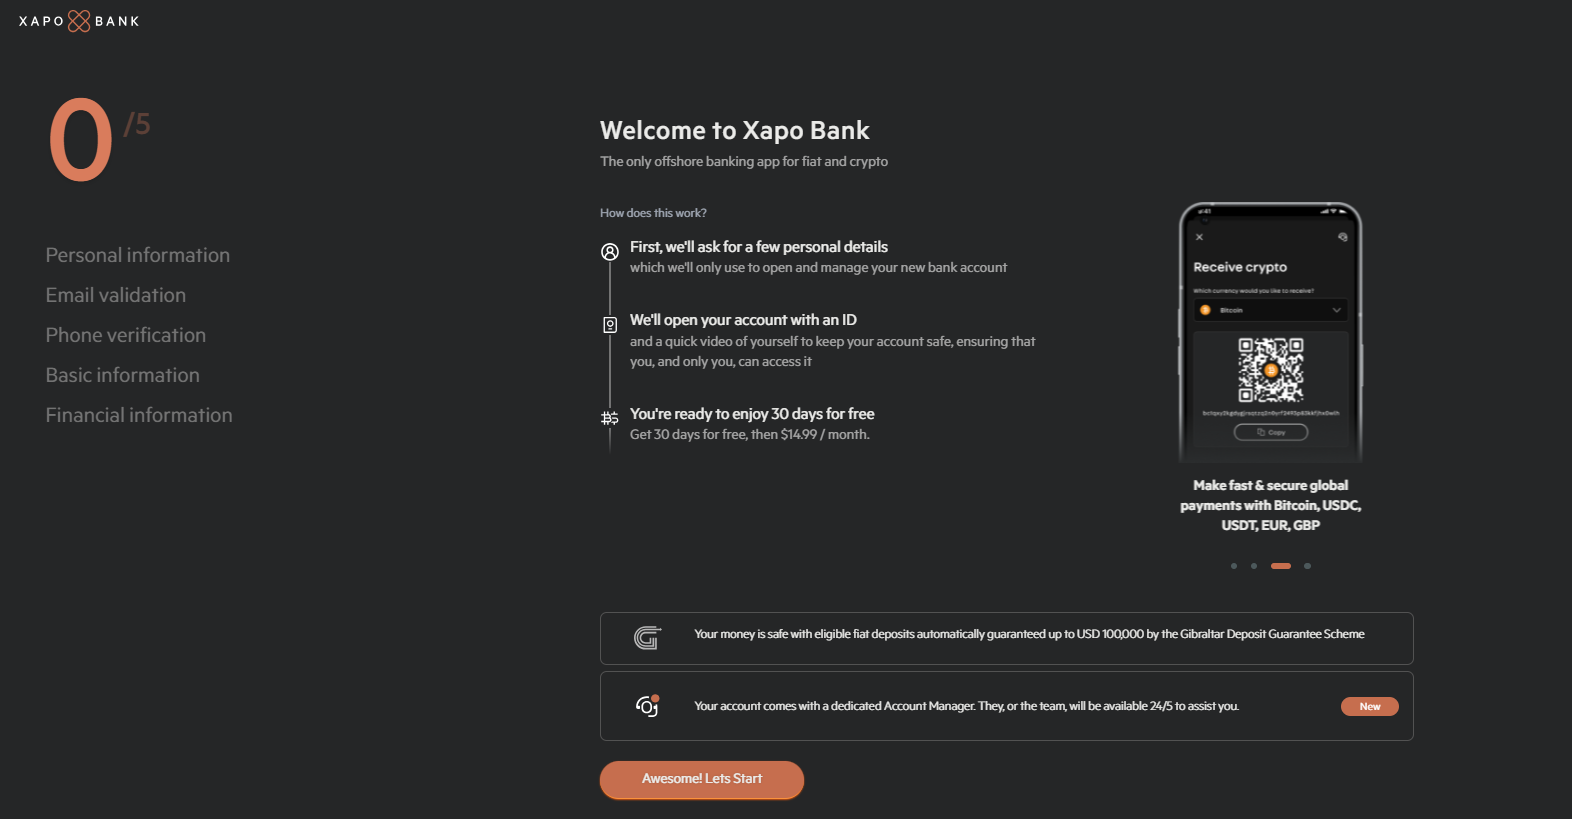The image size is (1572, 819).
Task: Select the Email validation step
Action: coord(116,295)
